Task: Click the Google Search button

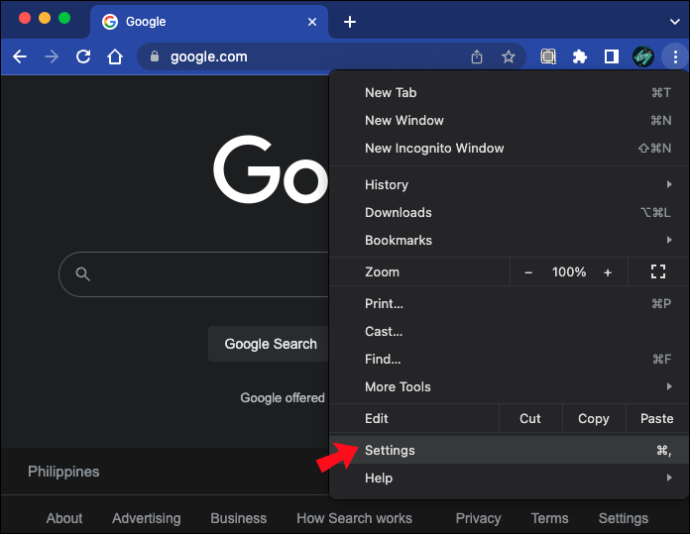Action: pyautogui.click(x=268, y=344)
